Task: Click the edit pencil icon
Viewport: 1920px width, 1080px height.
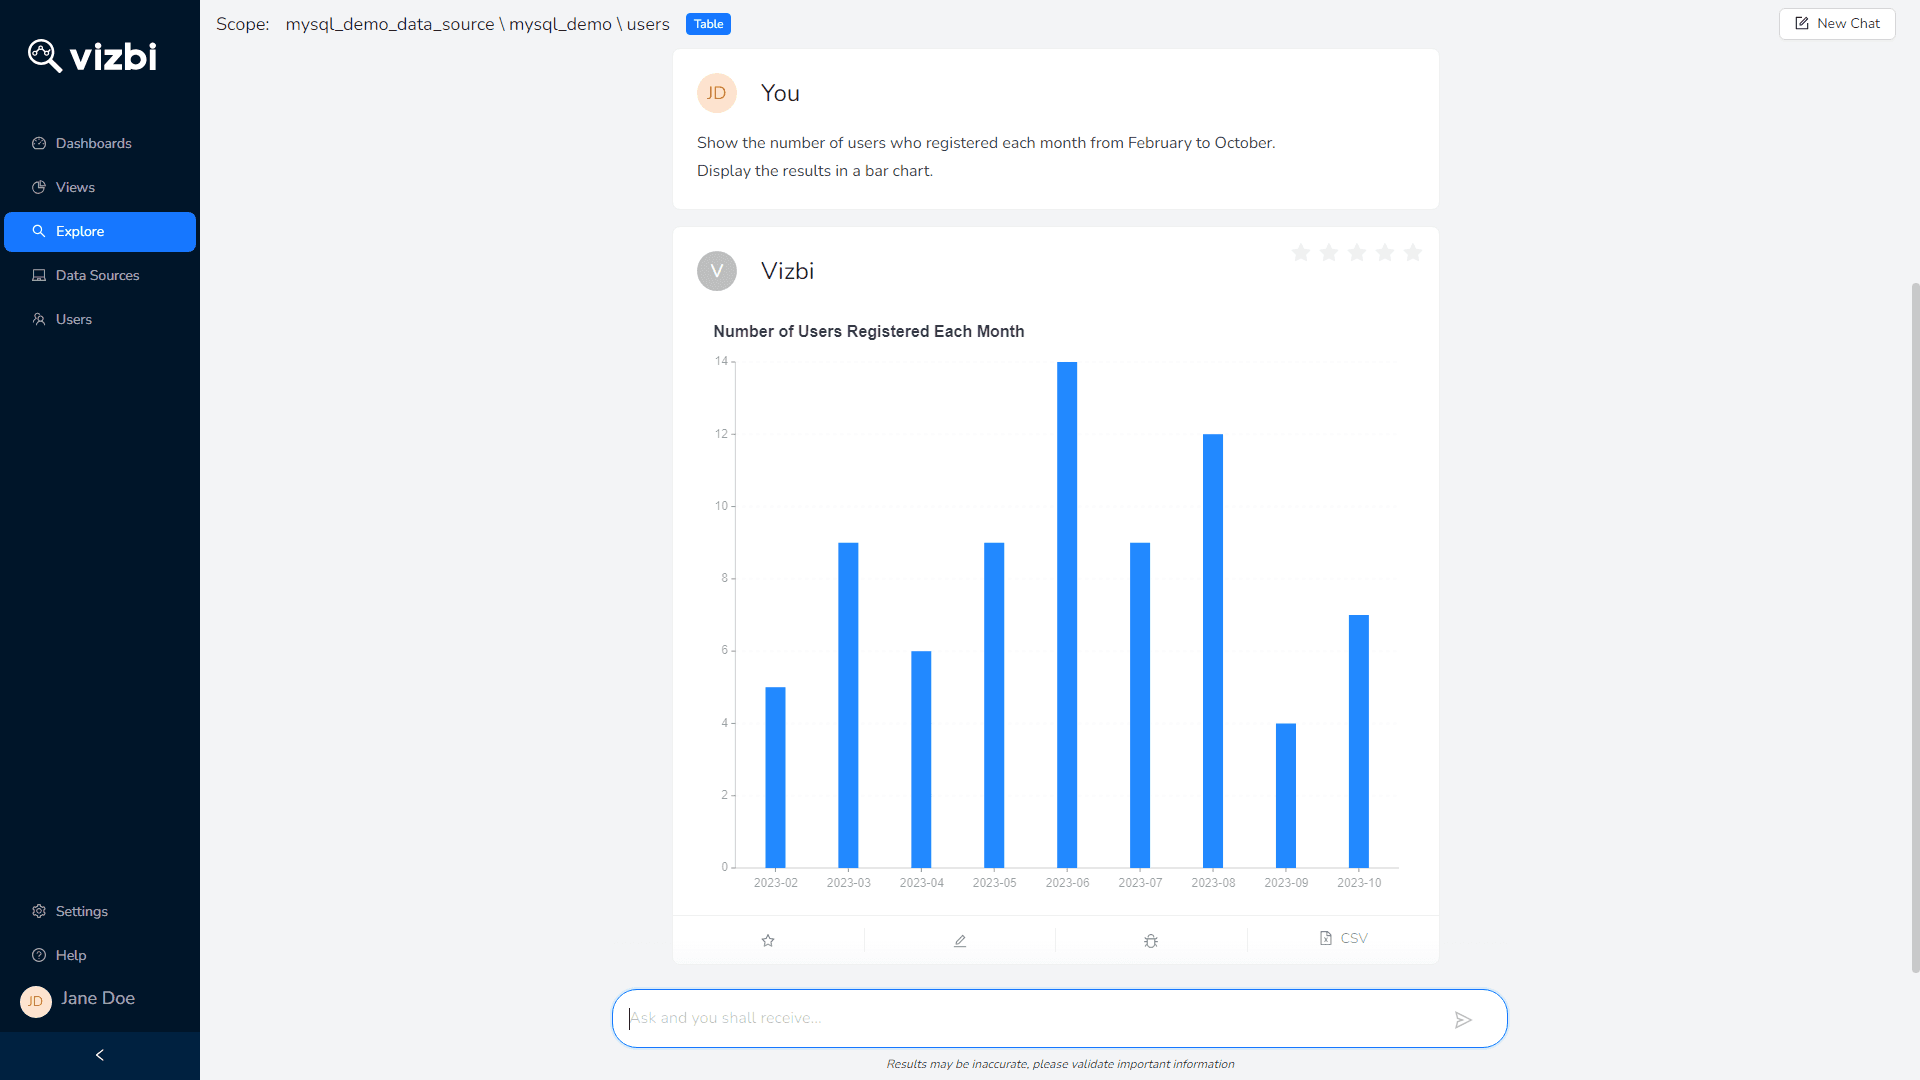Action: [960, 939]
